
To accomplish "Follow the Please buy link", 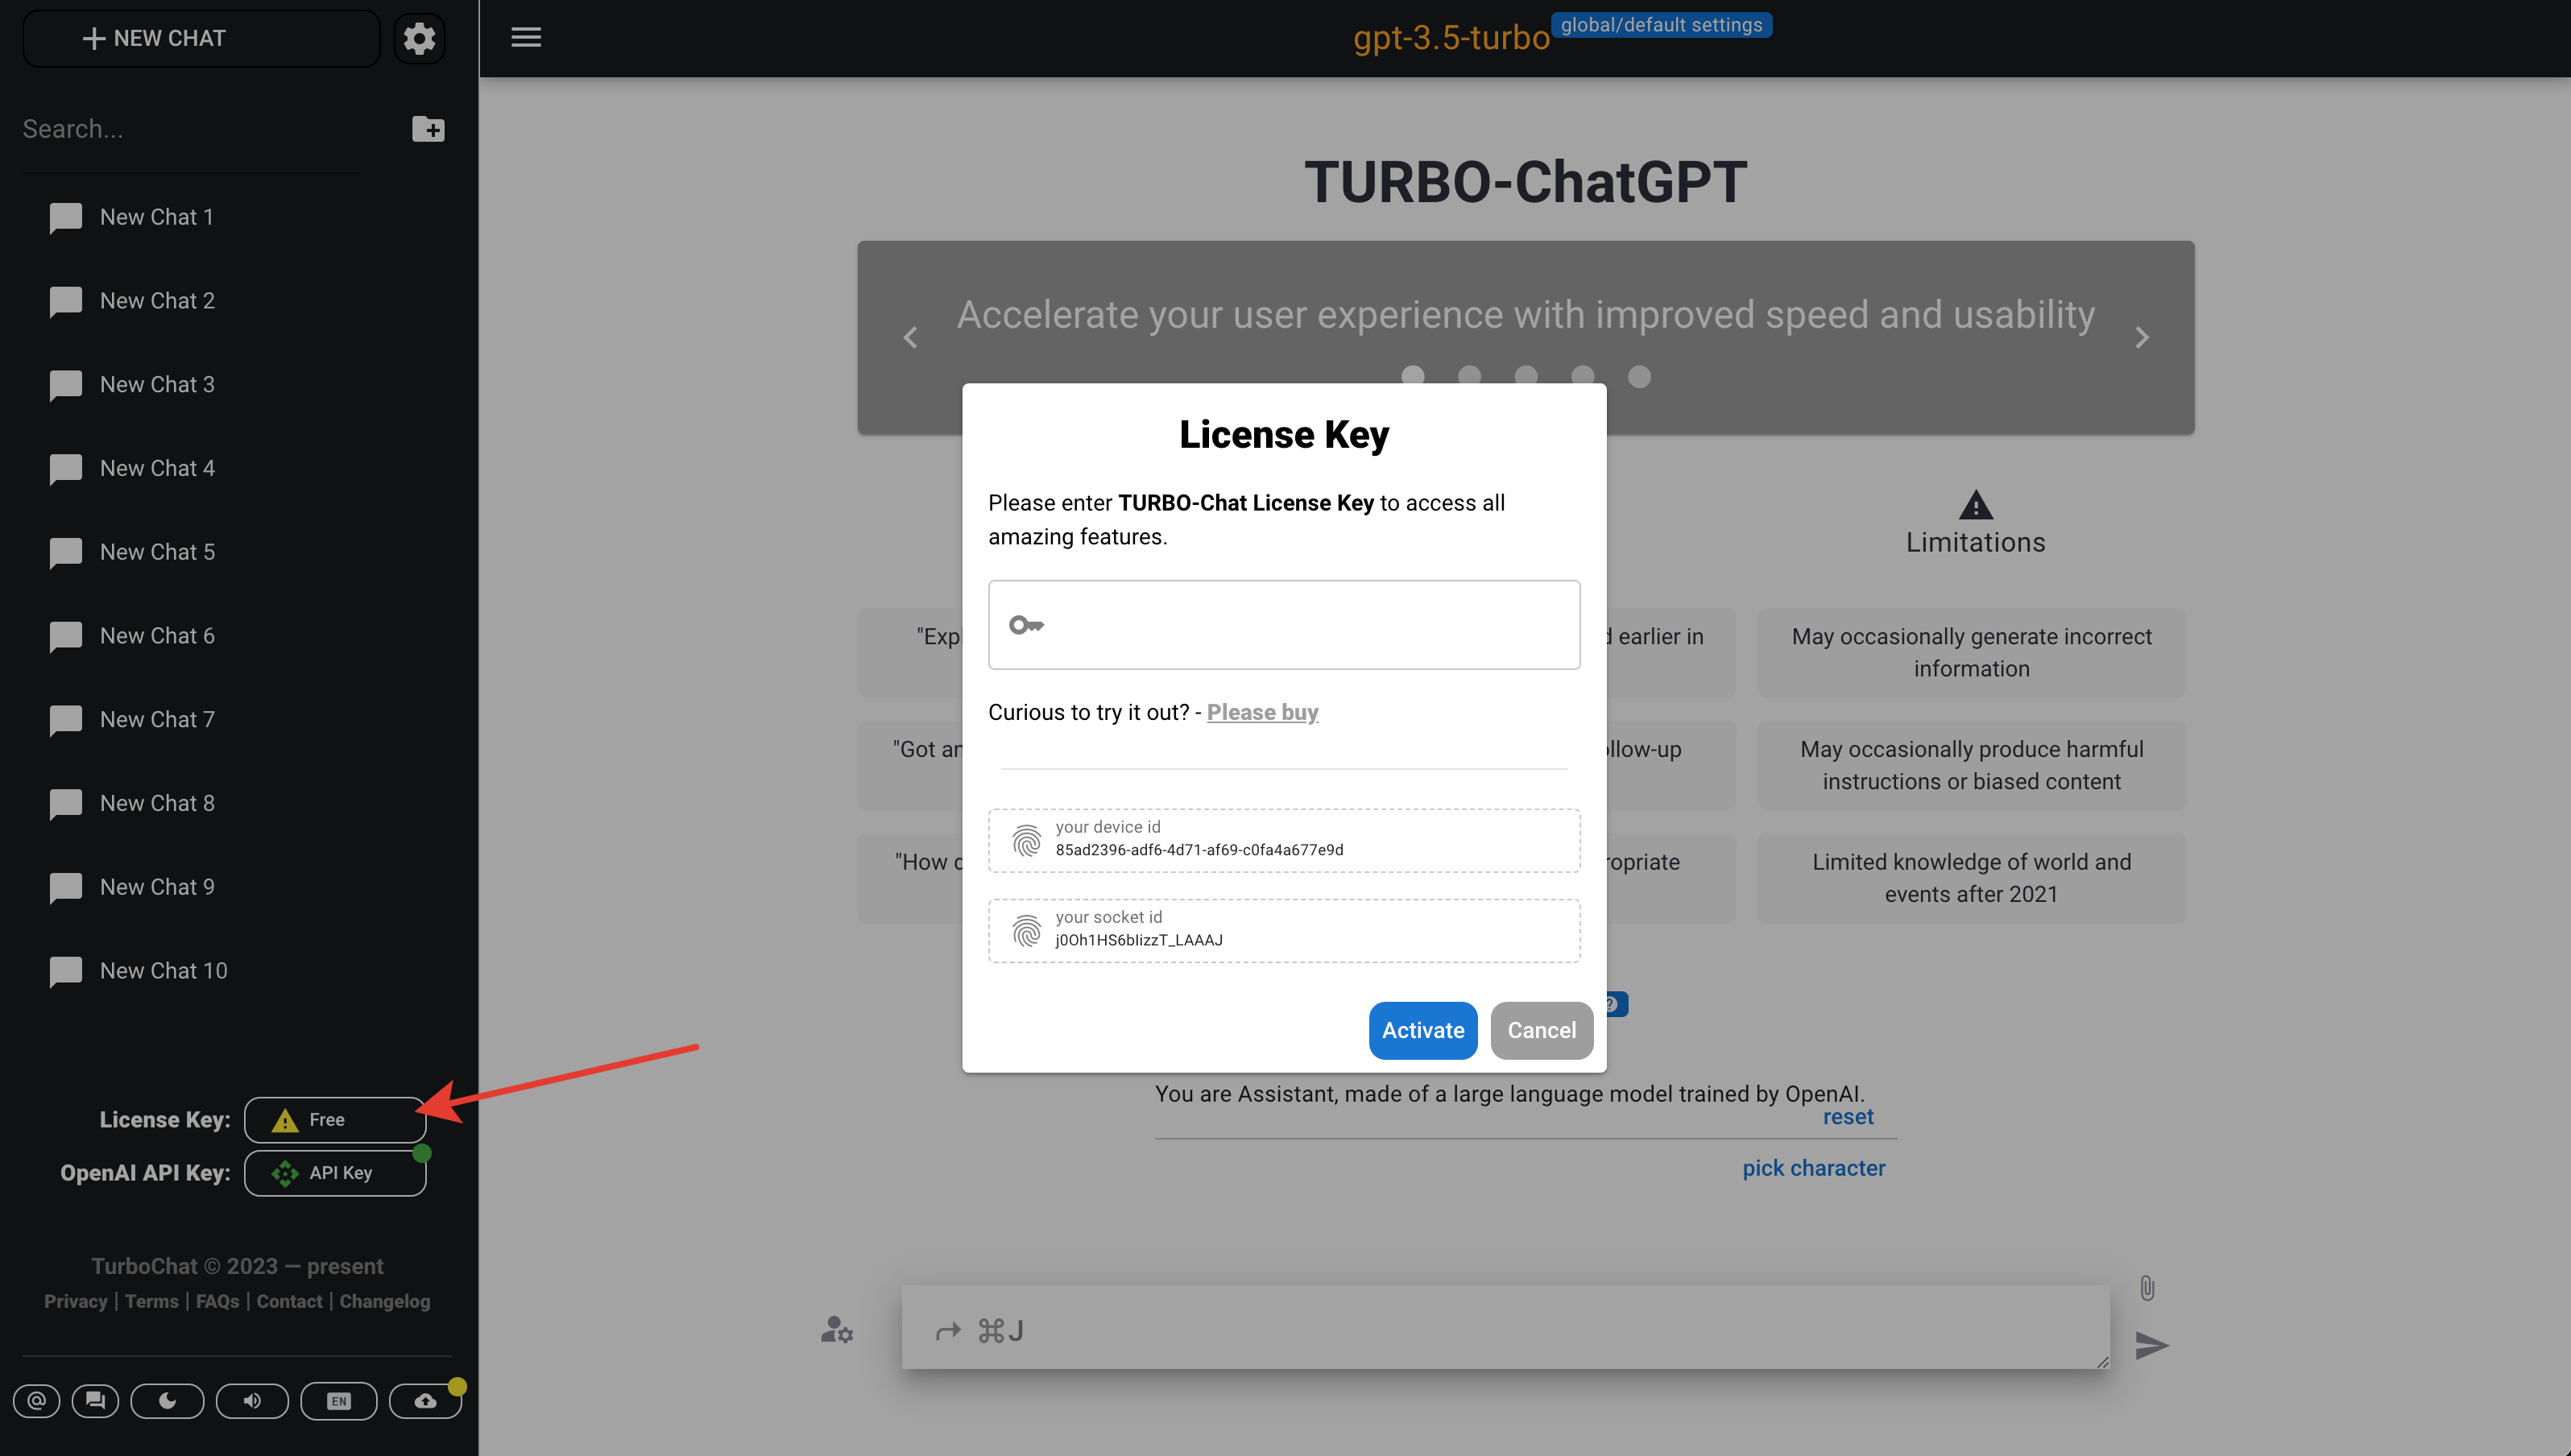I will click(x=1262, y=712).
